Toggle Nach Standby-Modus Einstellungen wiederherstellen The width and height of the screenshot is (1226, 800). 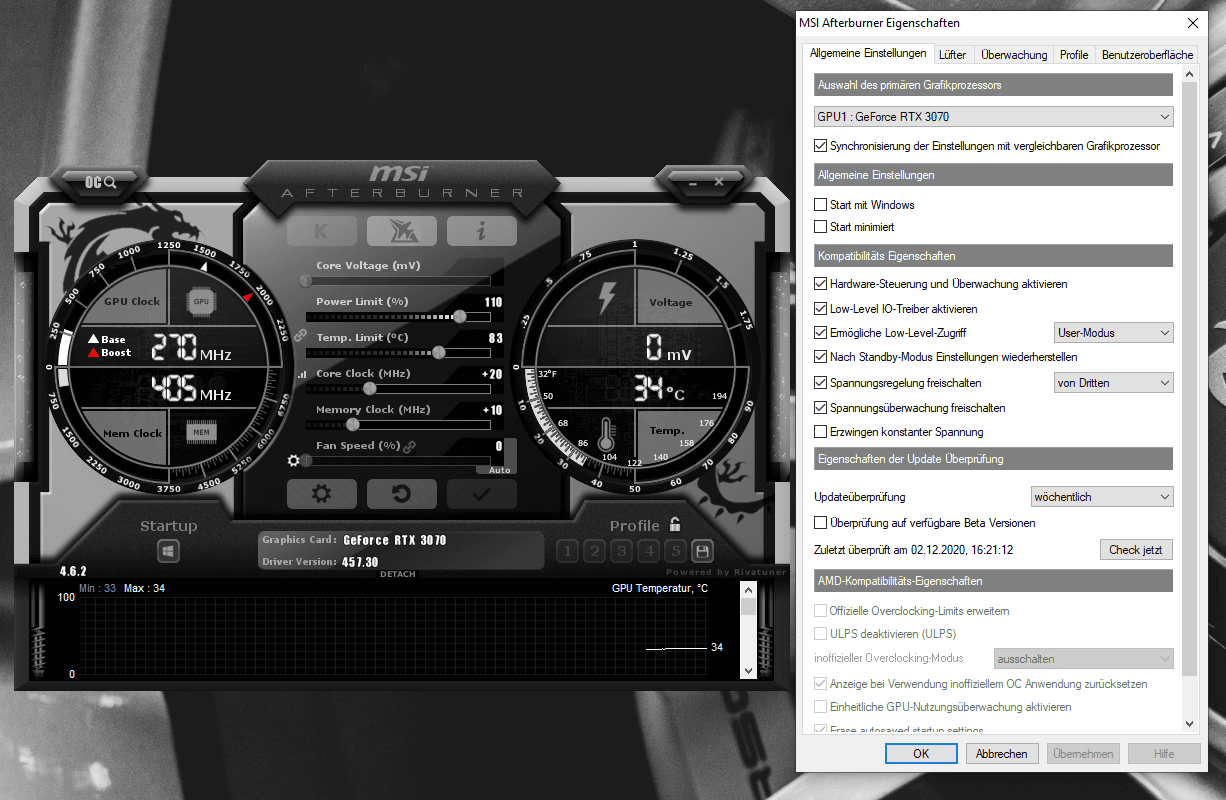point(821,357)
